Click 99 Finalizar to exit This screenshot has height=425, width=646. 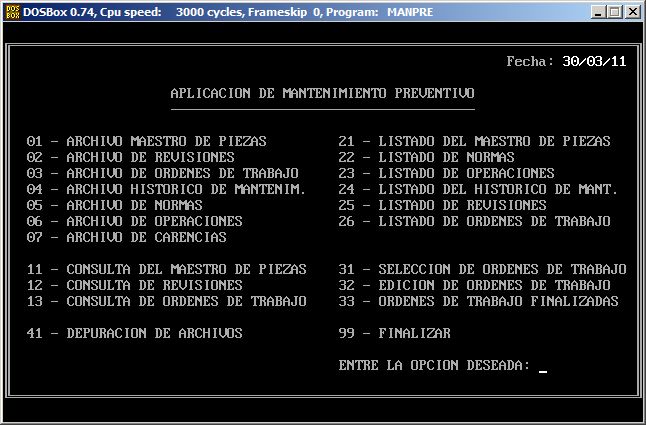click(x=394, y=334)
